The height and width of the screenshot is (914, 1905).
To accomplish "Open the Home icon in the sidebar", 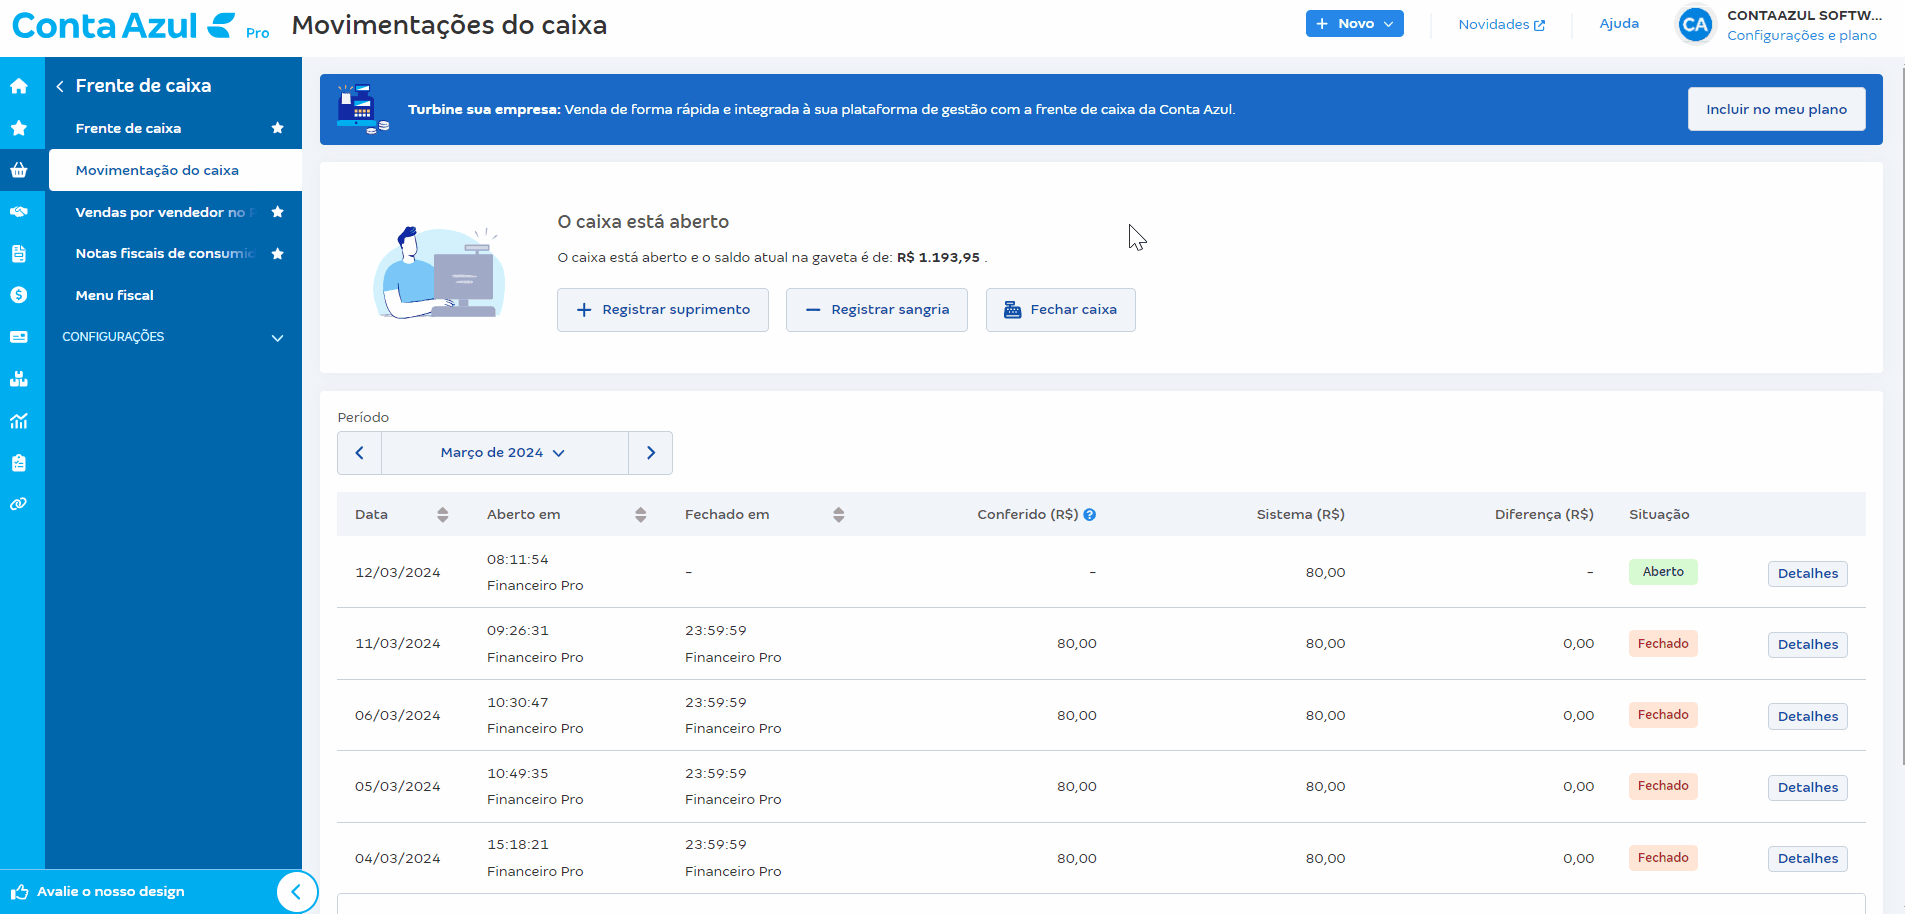I will [x=20, y=86].
